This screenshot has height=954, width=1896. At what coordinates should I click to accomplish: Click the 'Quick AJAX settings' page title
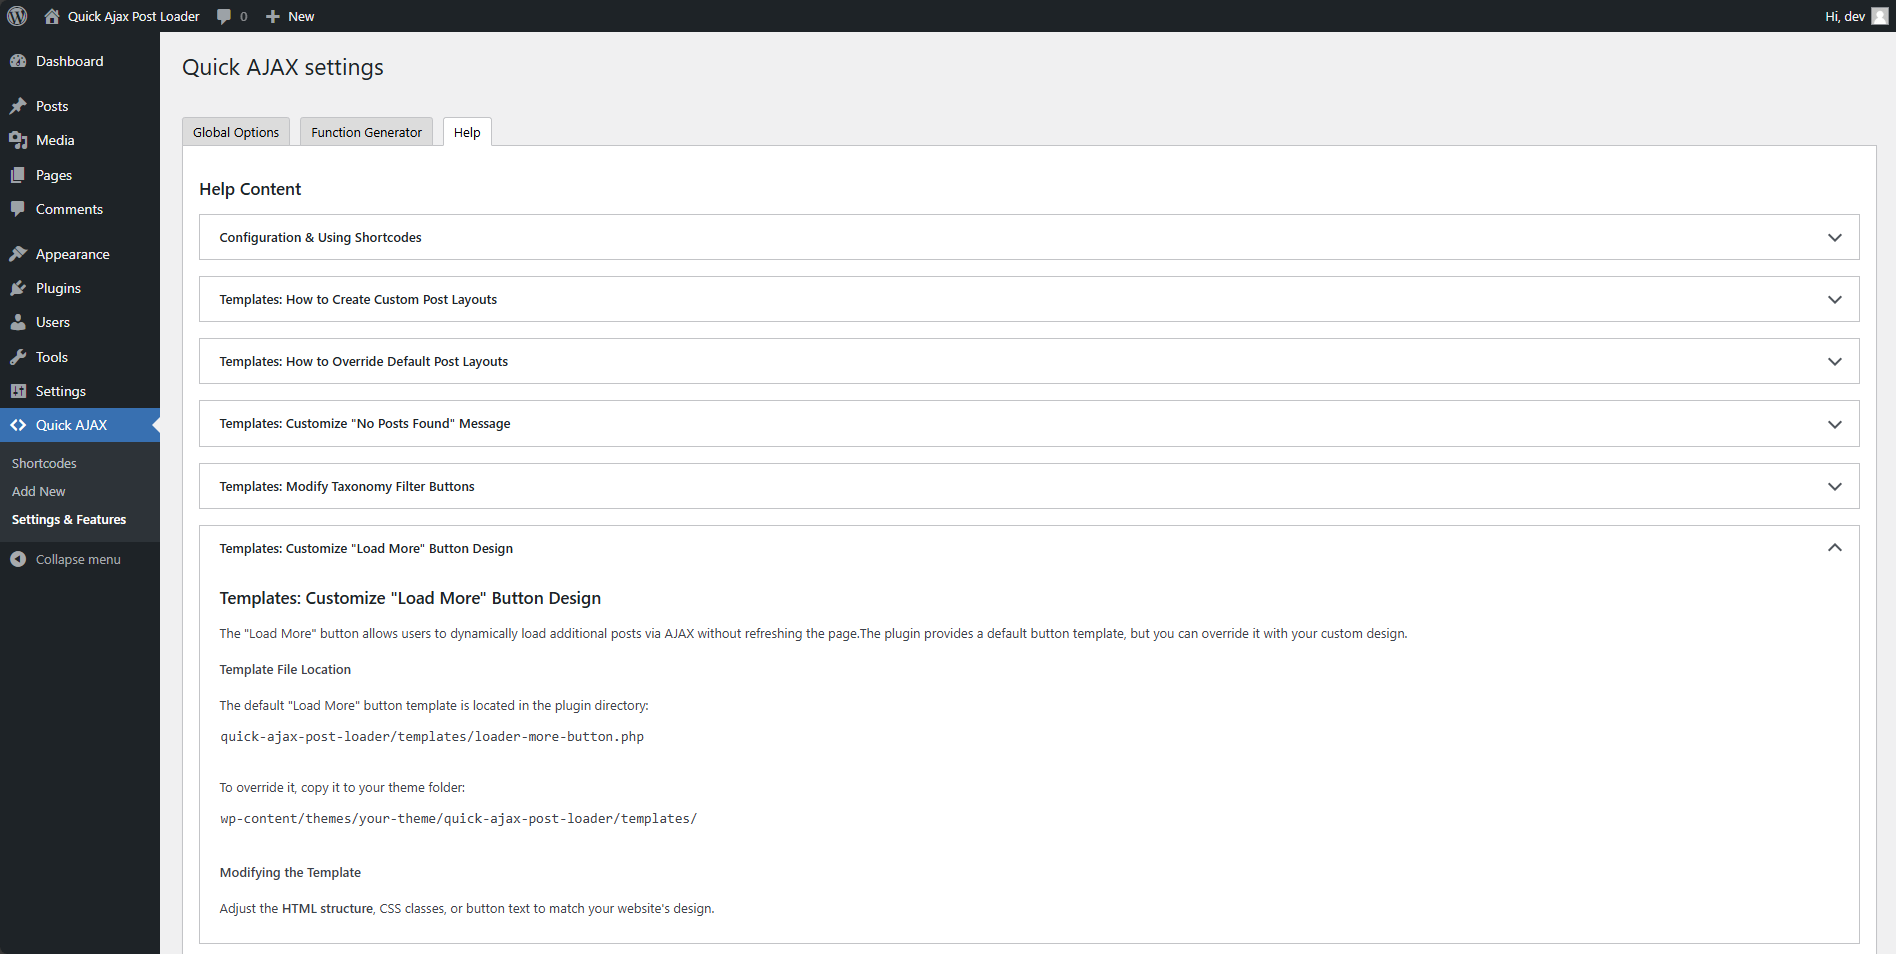tap(283, 67)
